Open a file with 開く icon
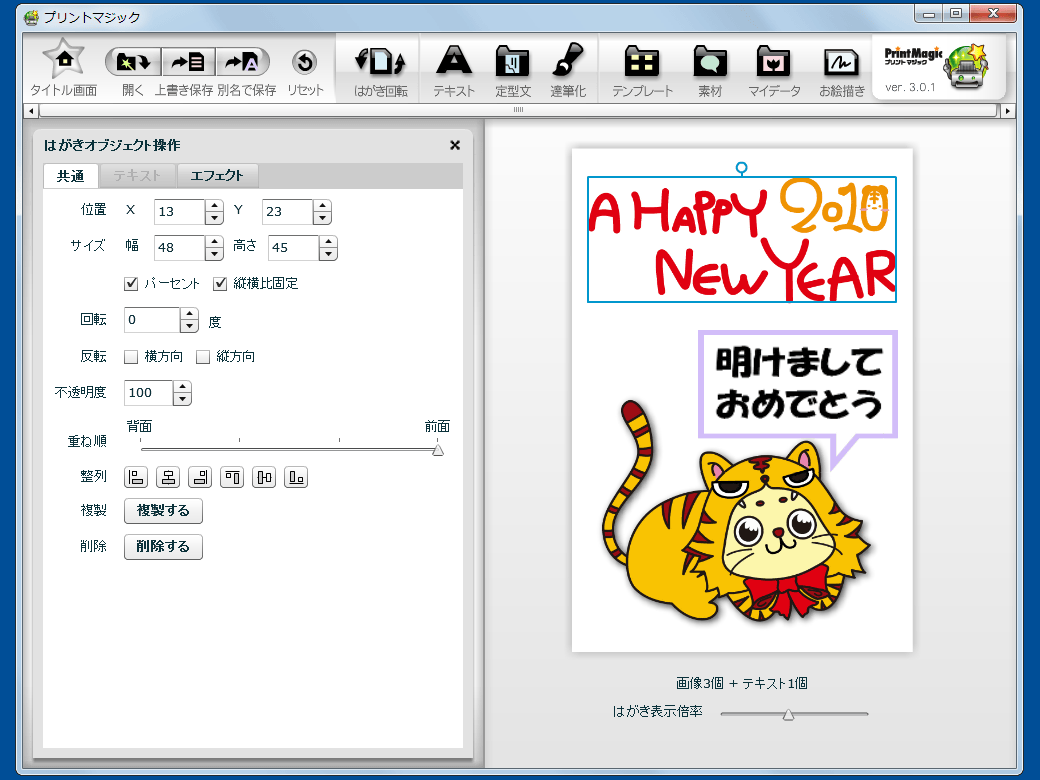Screen dimensions: 1040x780 [133, 62]
